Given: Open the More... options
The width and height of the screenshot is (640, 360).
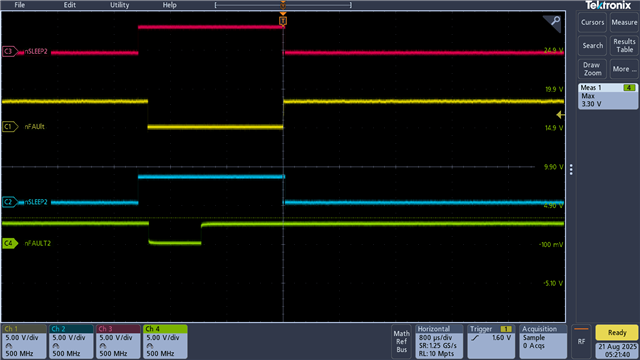Looking at the screenshot, I should (x=624, y=69).
